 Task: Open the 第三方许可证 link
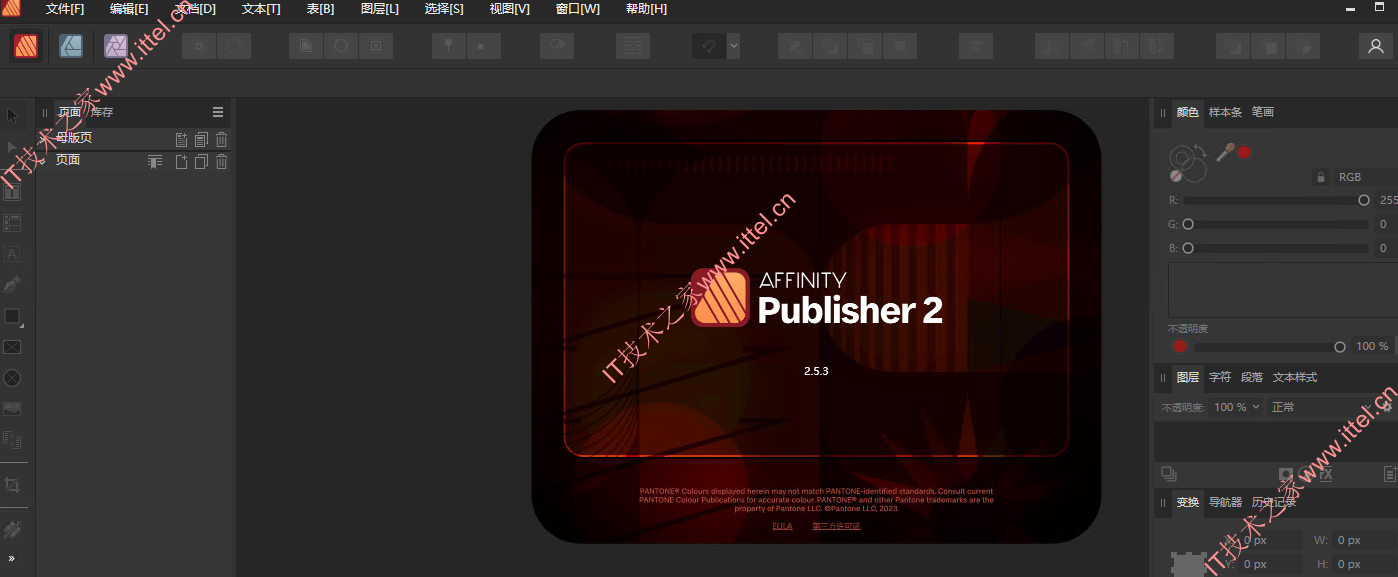point(836,524)
